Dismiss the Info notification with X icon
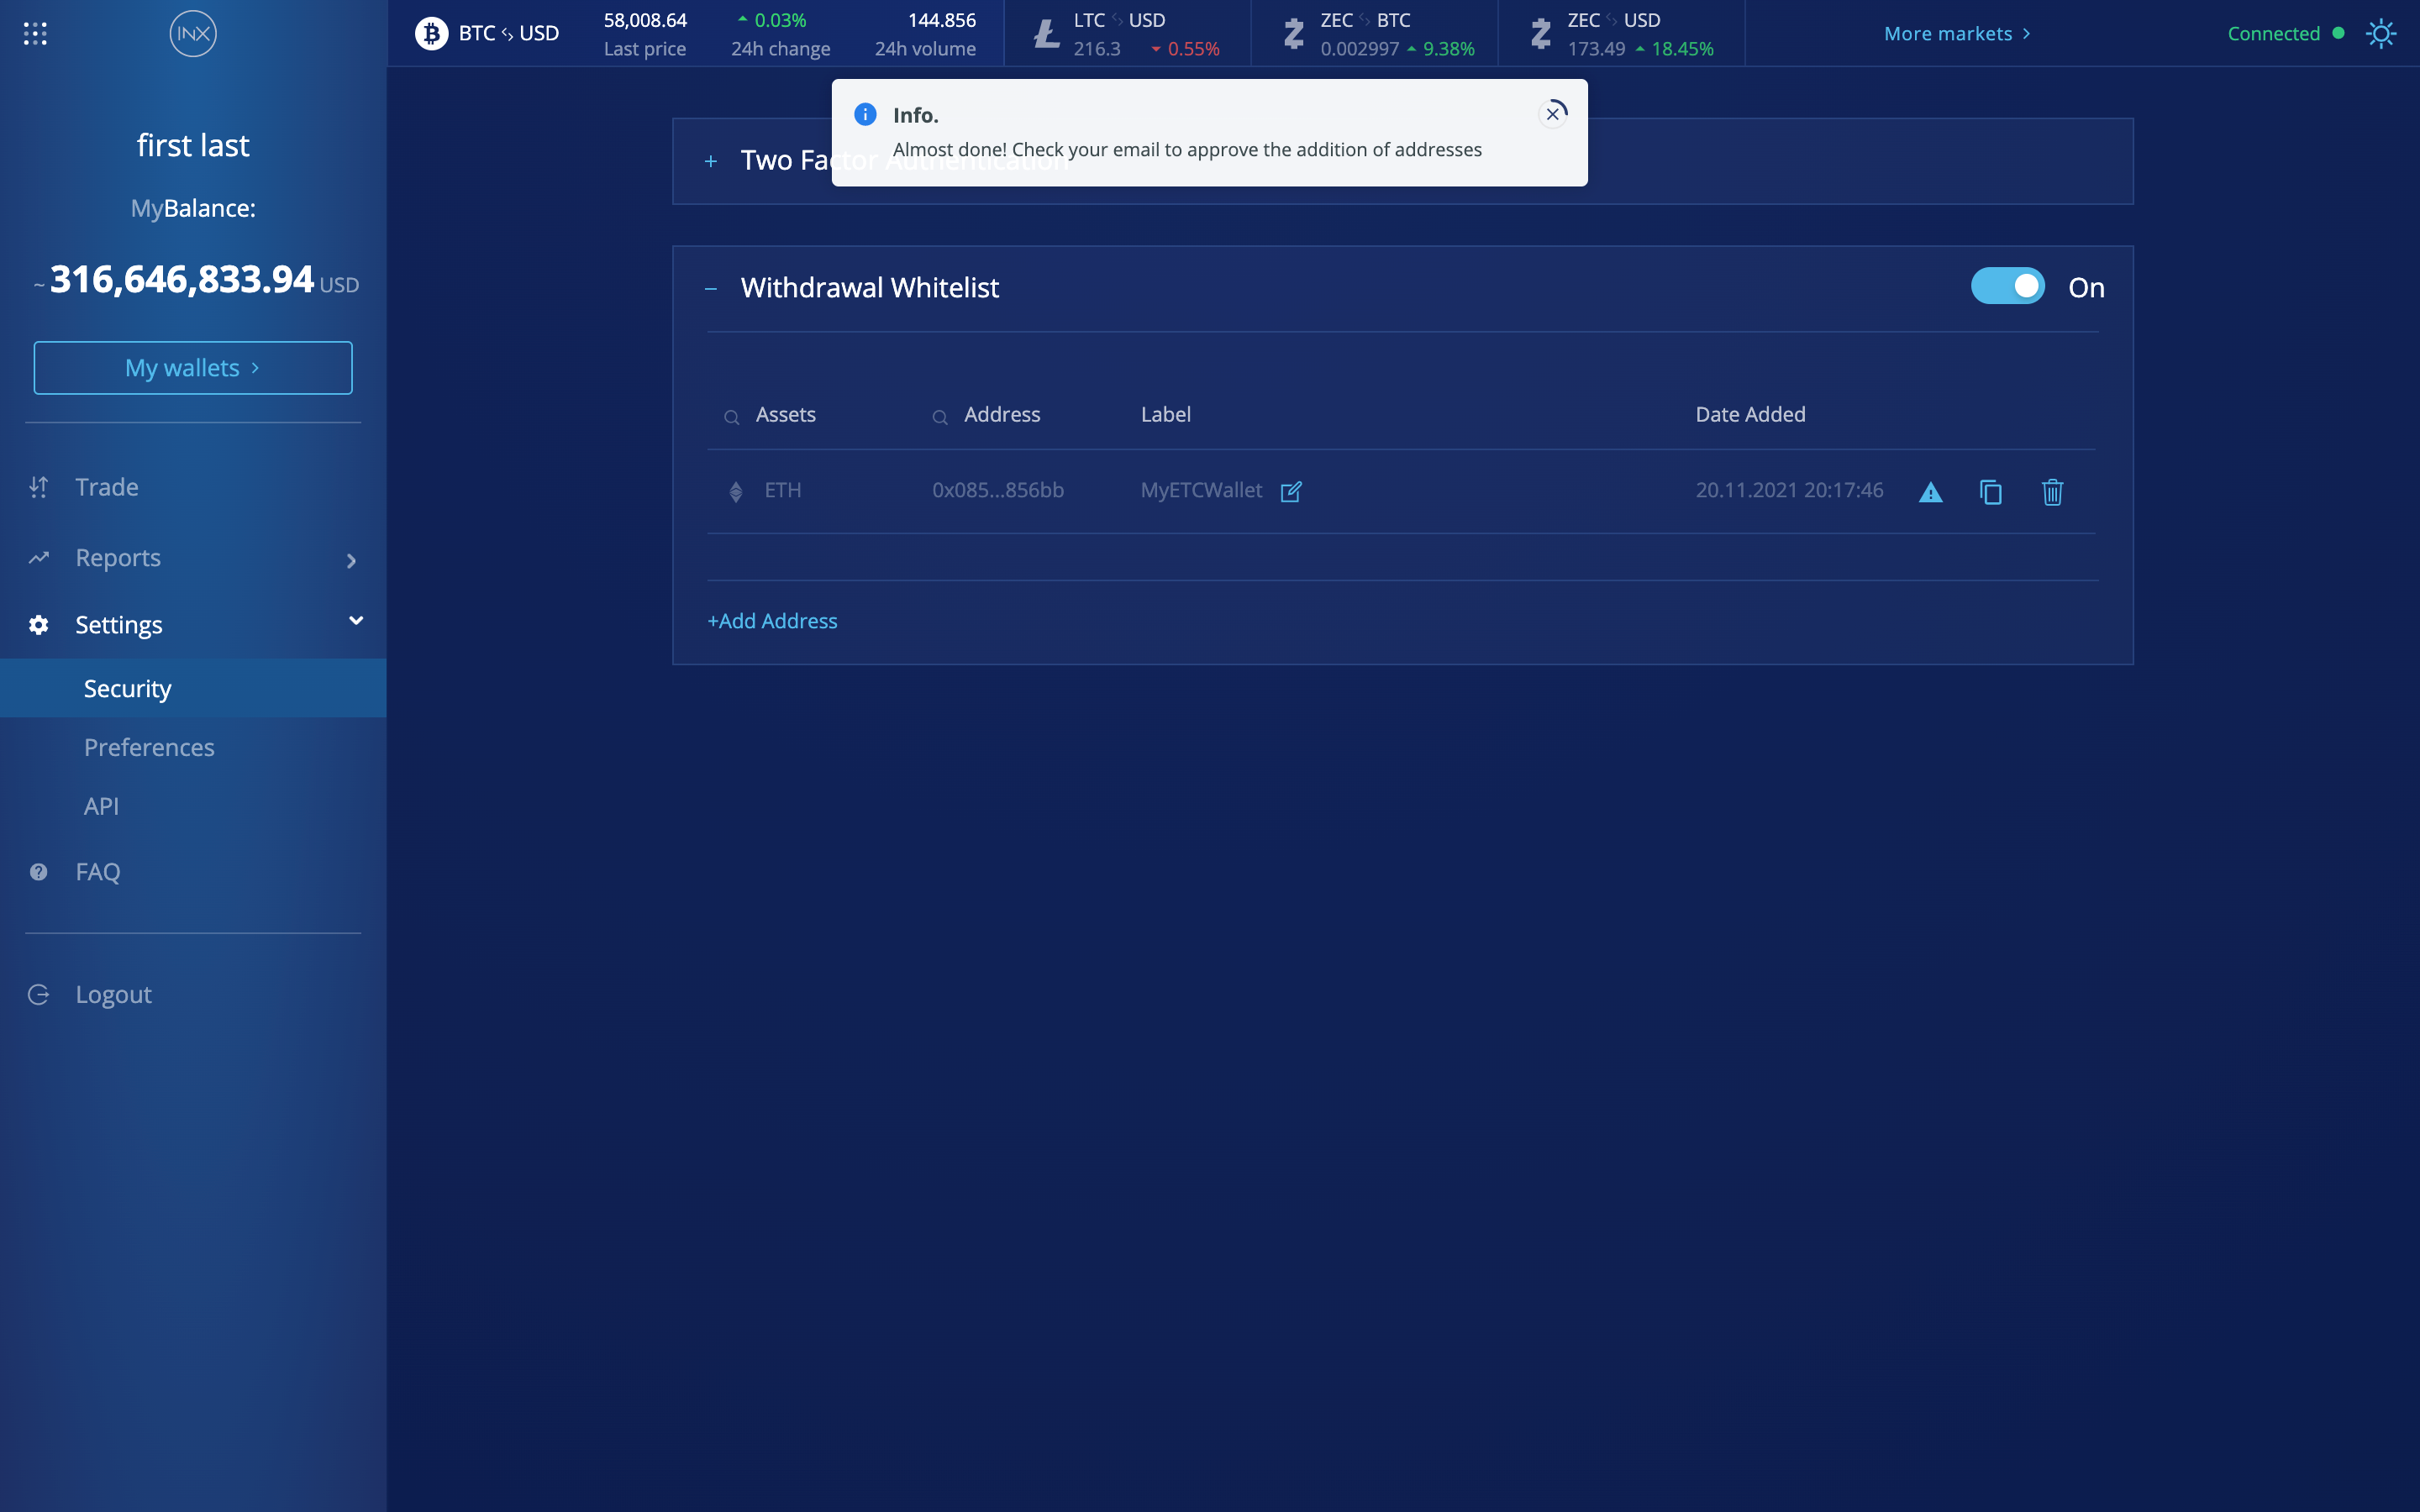2420x1512 pixels. point(1553,114)
